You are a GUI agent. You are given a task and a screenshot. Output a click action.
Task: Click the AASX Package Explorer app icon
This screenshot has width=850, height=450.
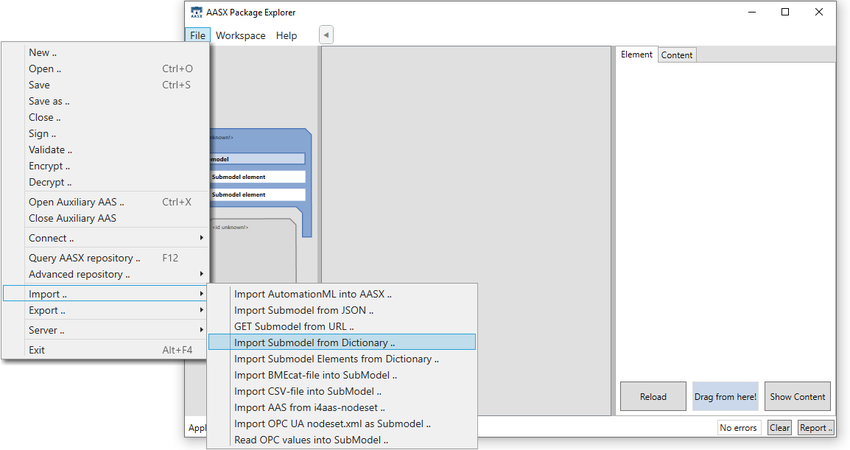(x=196, y=12)
